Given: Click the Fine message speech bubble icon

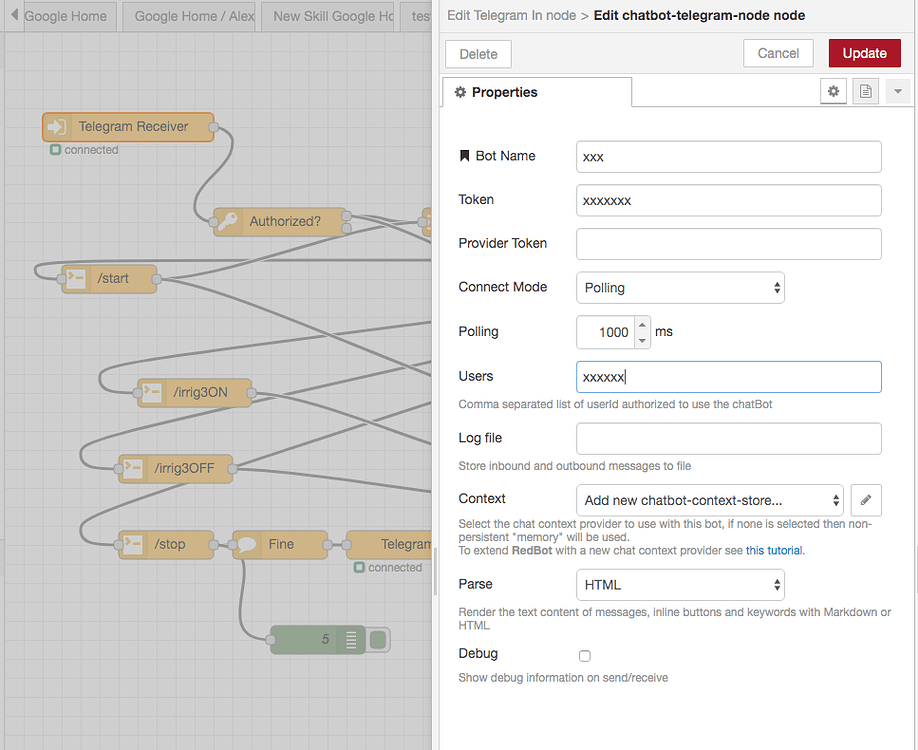Looking at the screenshot, I should (246, 544).
